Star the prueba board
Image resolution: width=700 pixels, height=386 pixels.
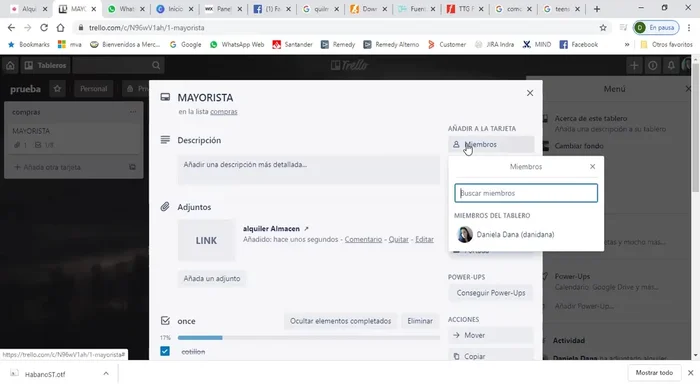click(x=57, y=89)
